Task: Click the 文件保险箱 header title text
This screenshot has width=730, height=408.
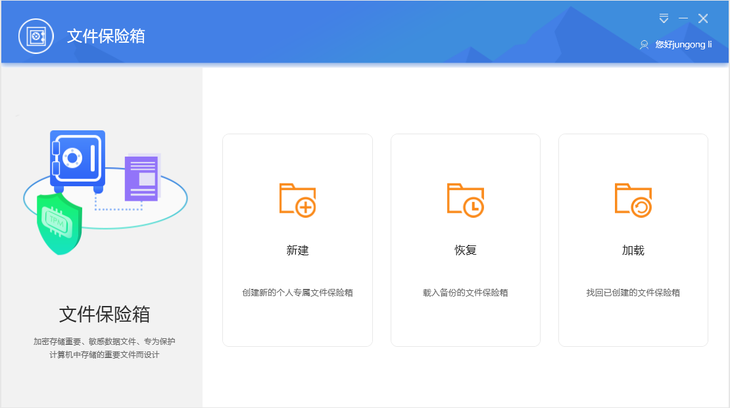Action: (x=106, y=36)
